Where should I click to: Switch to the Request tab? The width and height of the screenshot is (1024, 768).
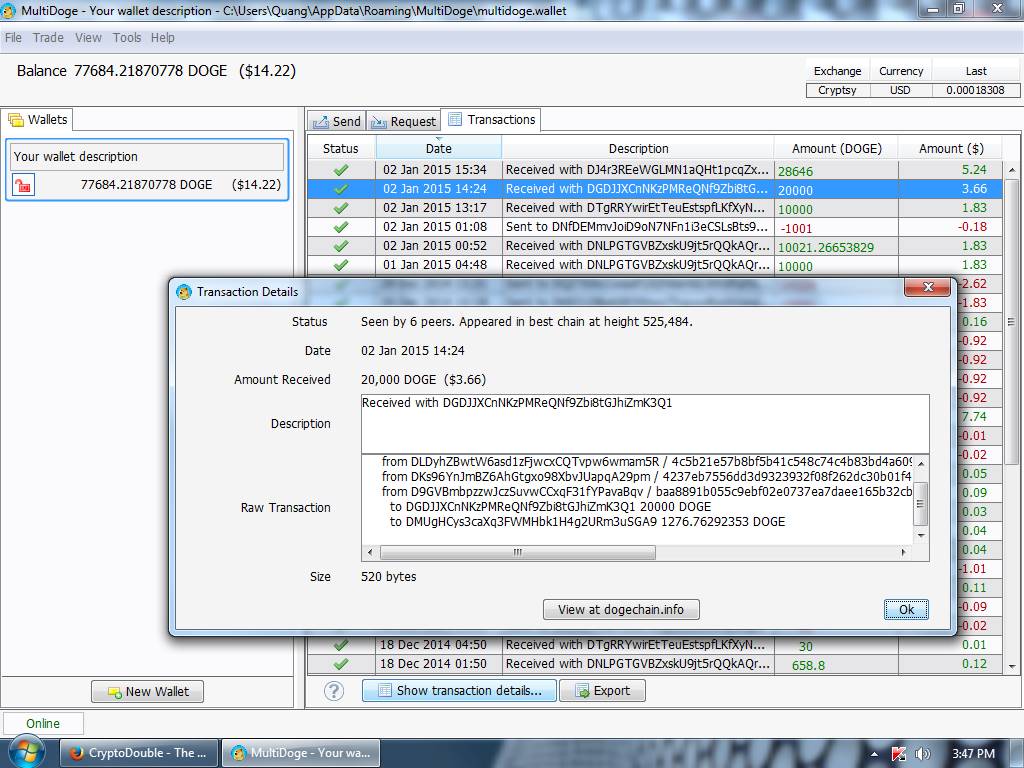[x=403, y=121]
